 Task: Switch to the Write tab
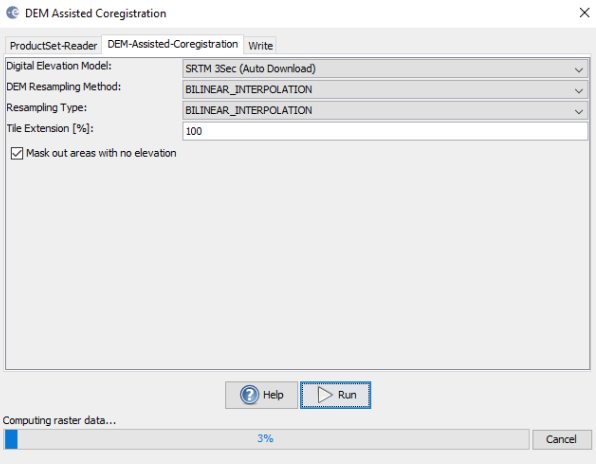click(x=260, y=46)
